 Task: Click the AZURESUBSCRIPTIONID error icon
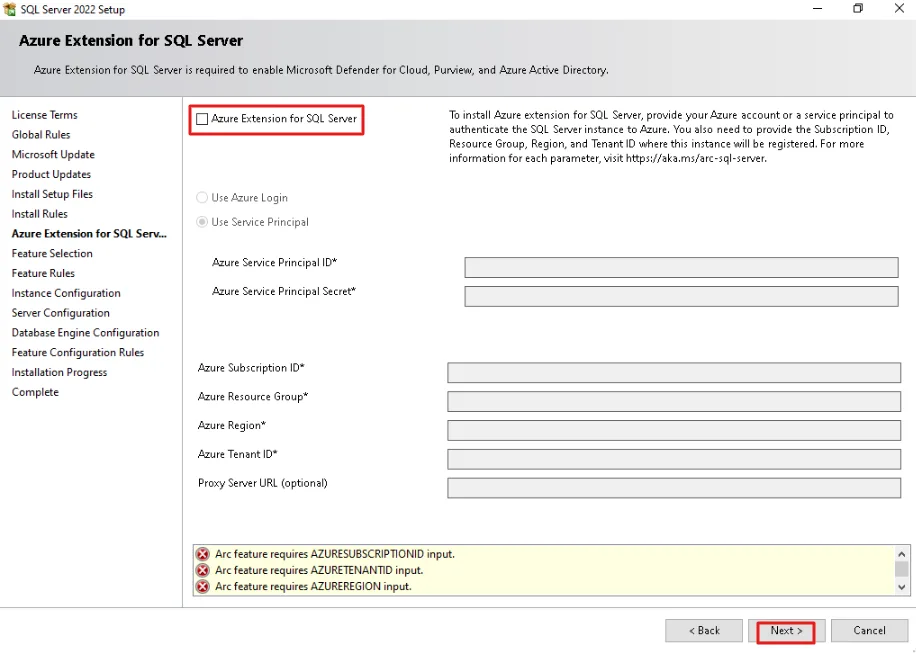(x=203, y=554)
